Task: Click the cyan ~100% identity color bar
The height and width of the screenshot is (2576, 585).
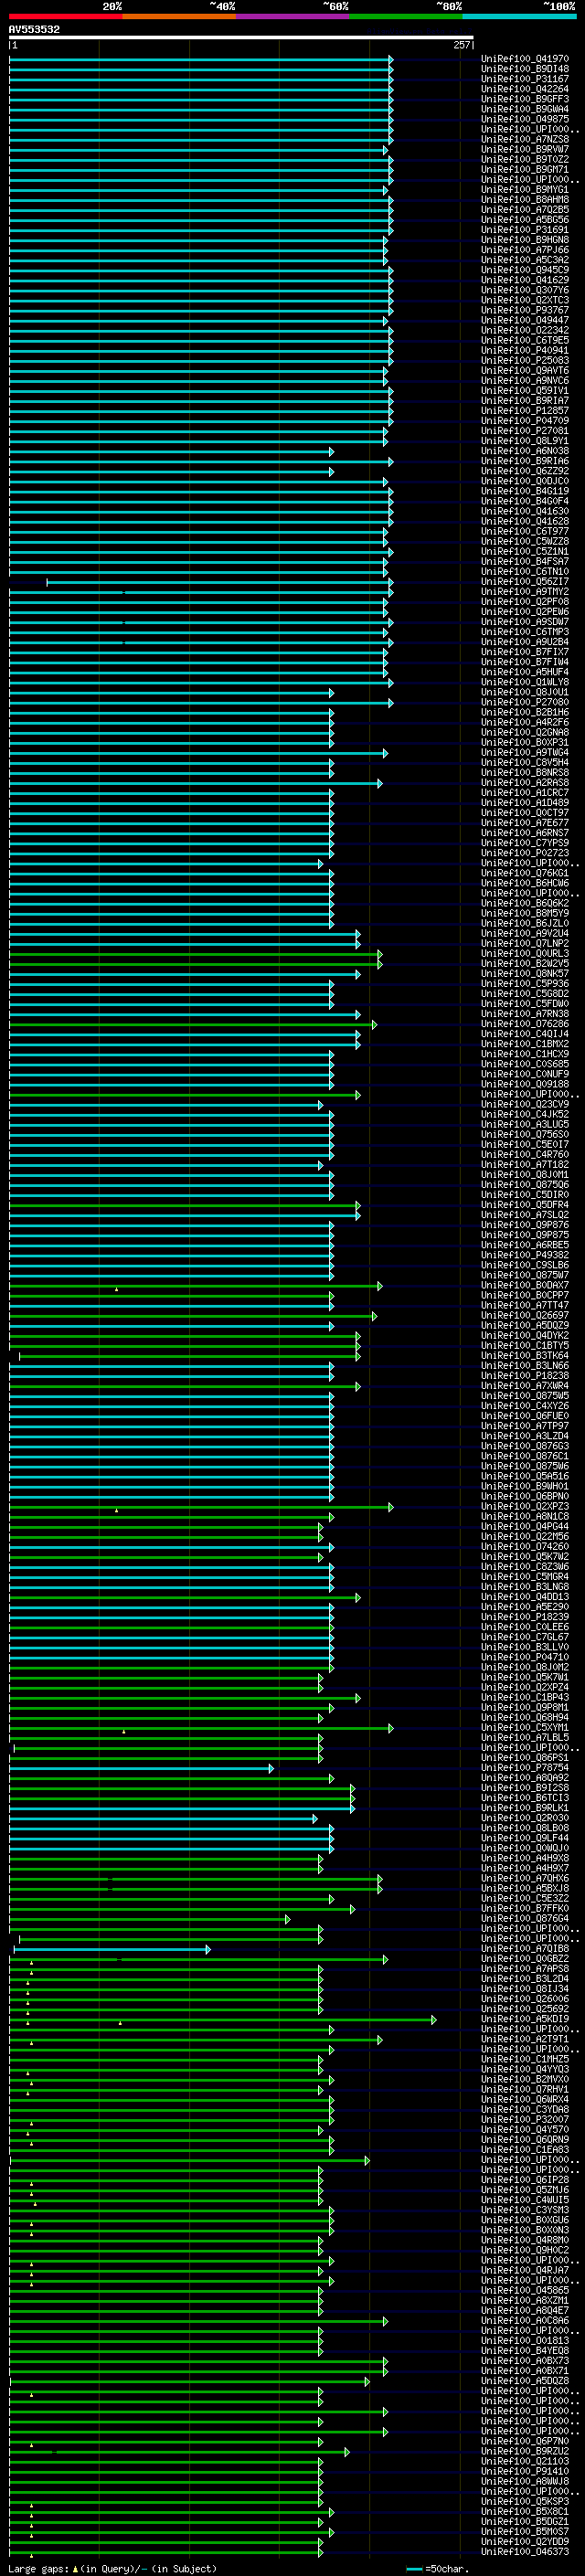Action: (520, 16)
